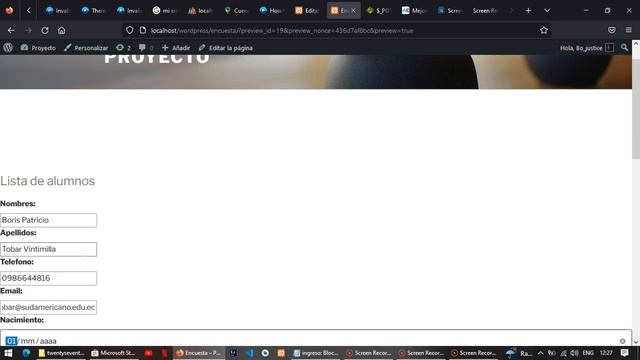The width and height of the screenshot is (640, 360).
Task: Click Personalizar in the admin bar
Action: point(86,48)
